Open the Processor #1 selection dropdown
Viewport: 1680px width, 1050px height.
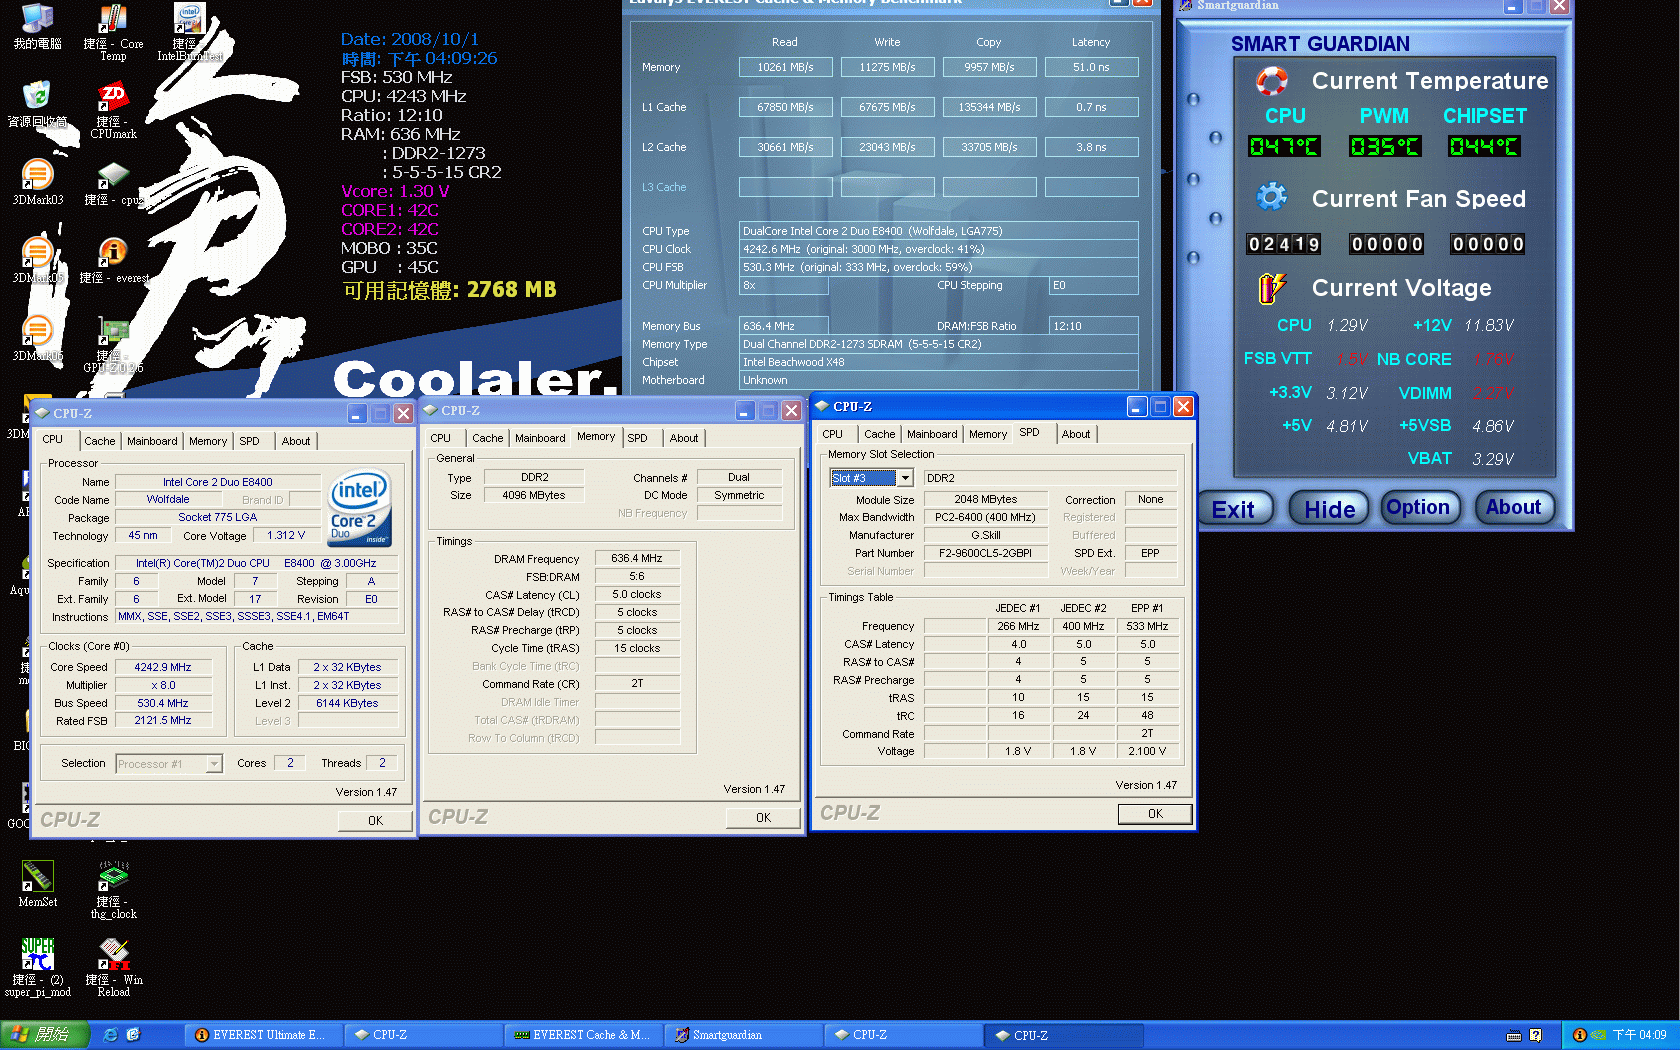point(214,764)
